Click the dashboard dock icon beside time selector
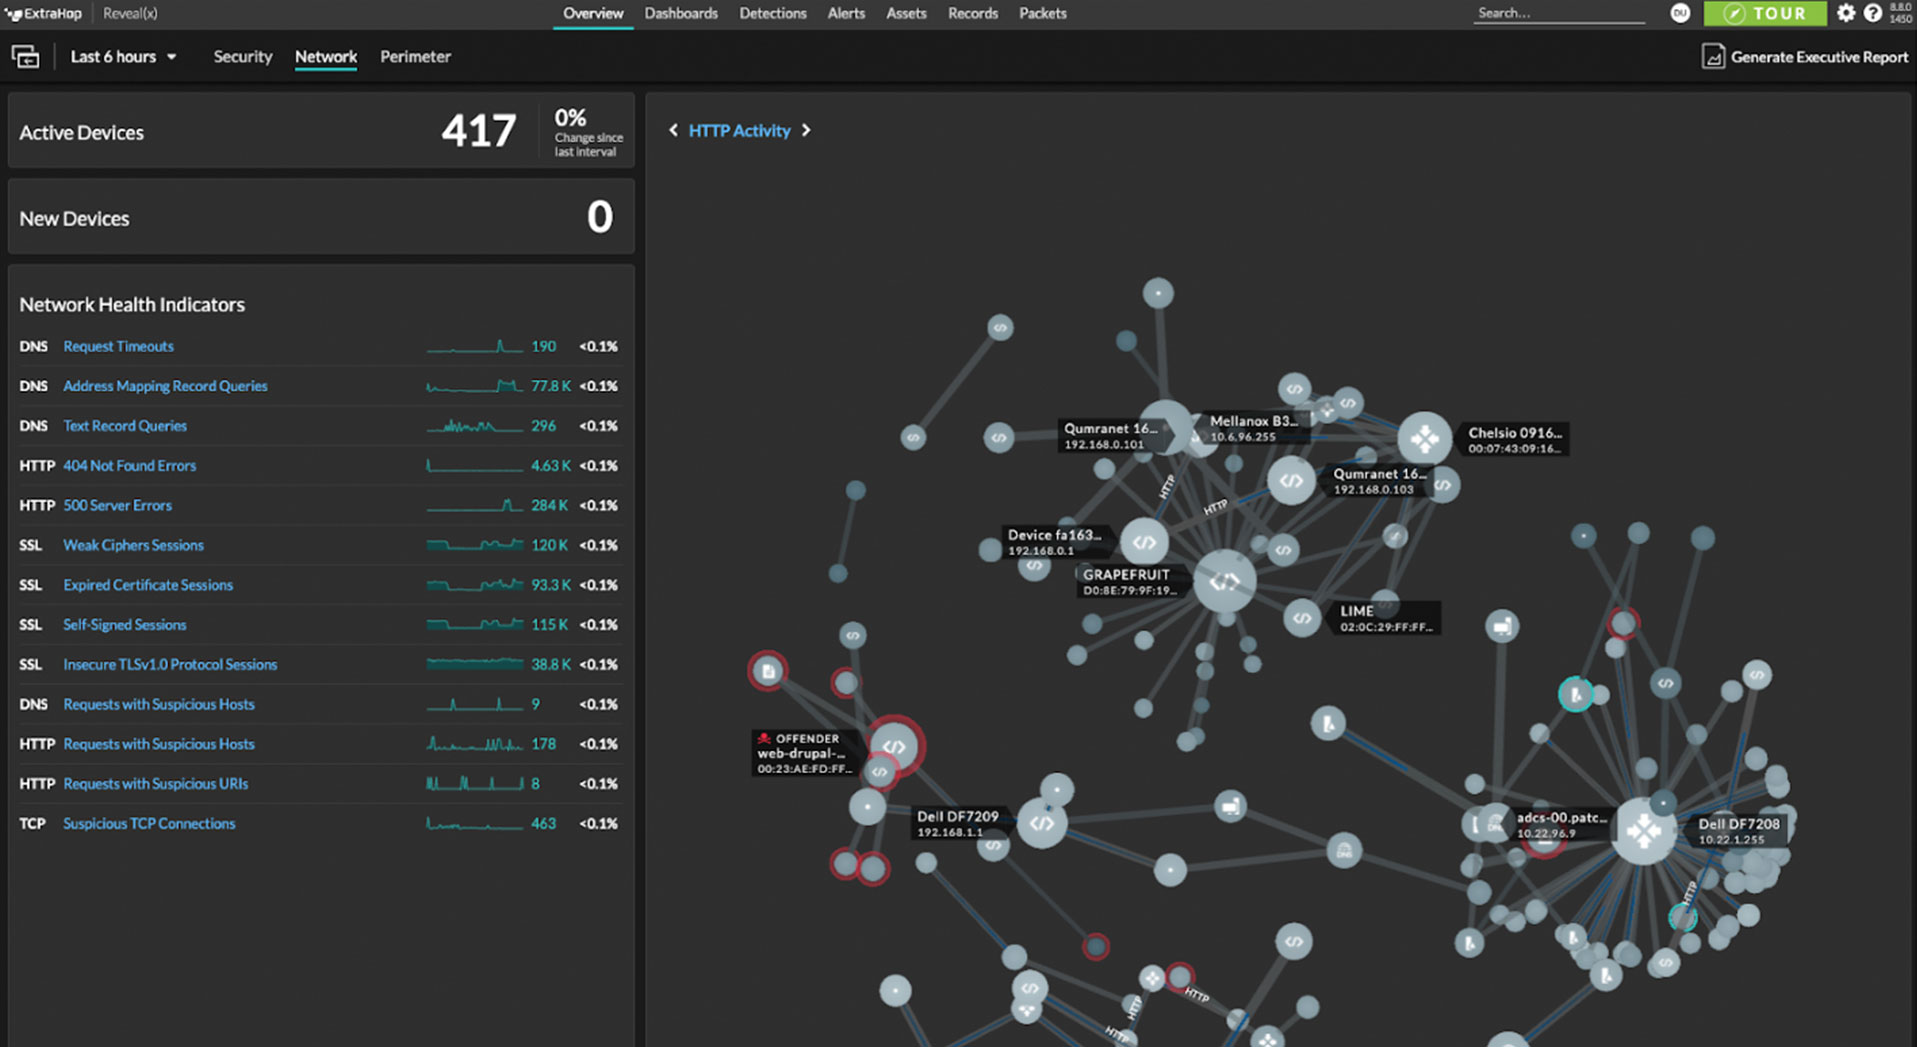Image resolution: width=1917 pixels, height=1047 pixels. (x=26, y=57)
